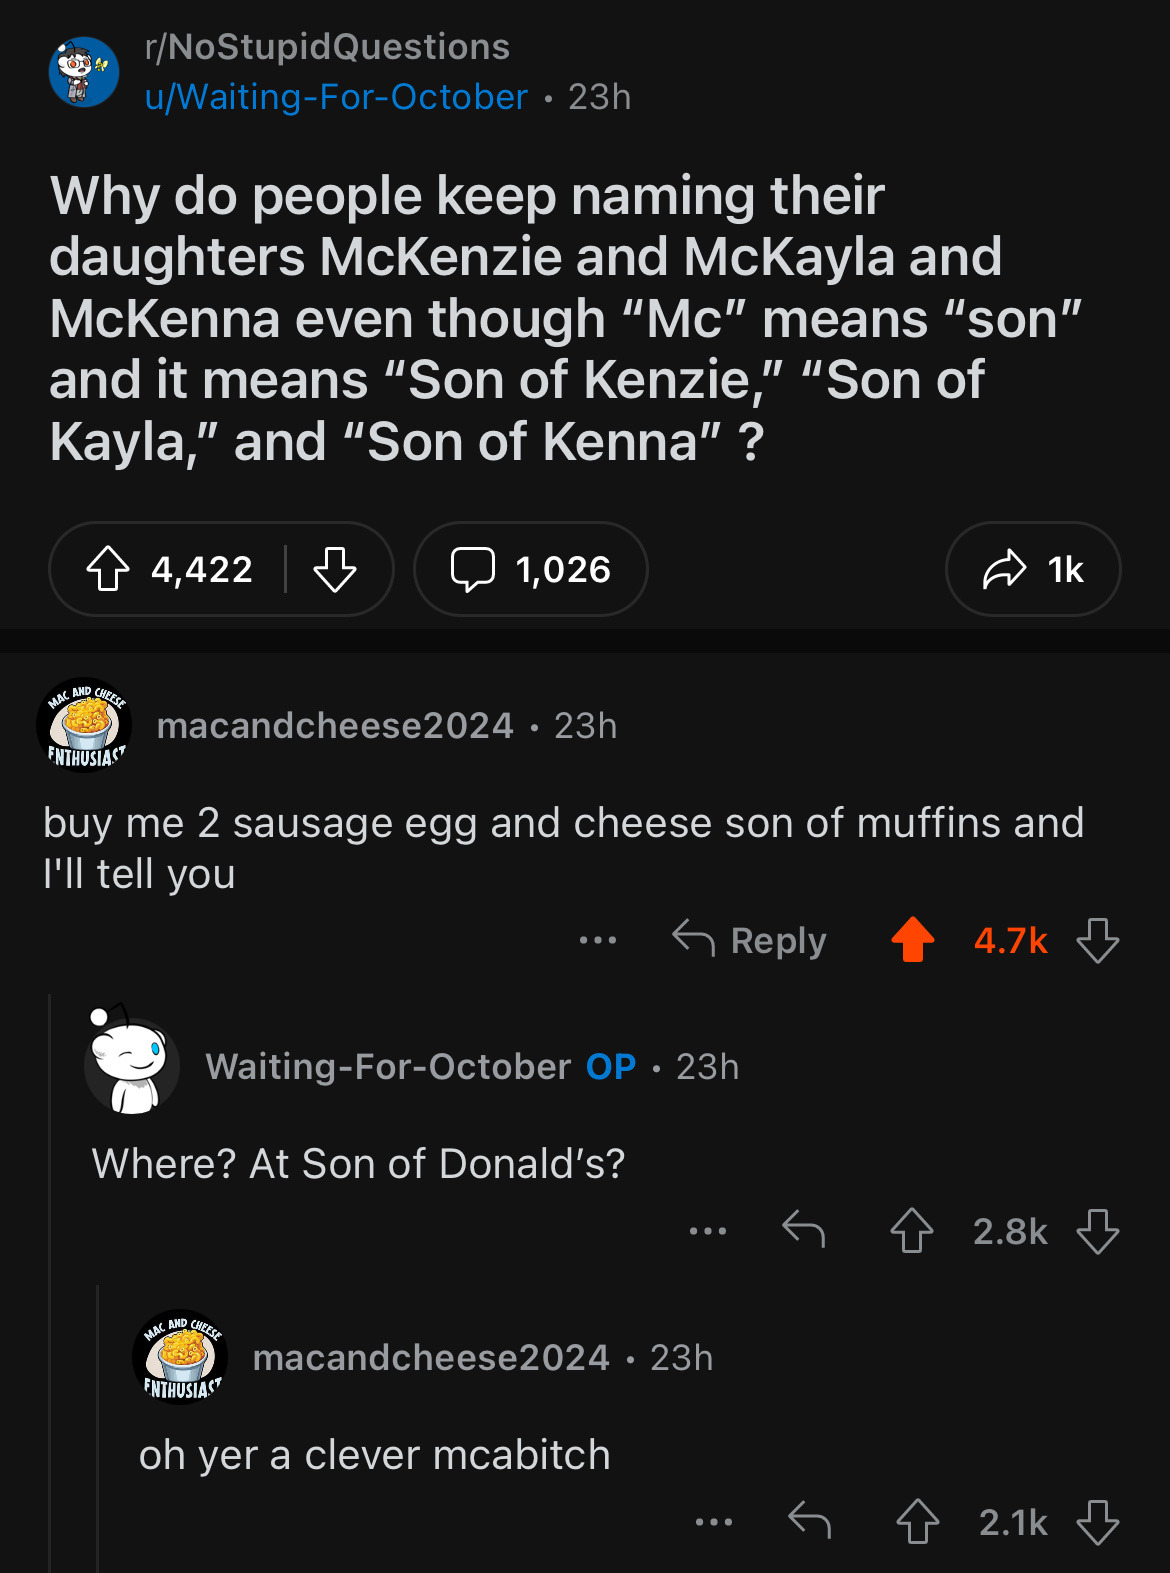Open r/NoStupidQuestions subreddit
The height and width of the screenshot is (1573, 1170).
click(x=327, y=46)
